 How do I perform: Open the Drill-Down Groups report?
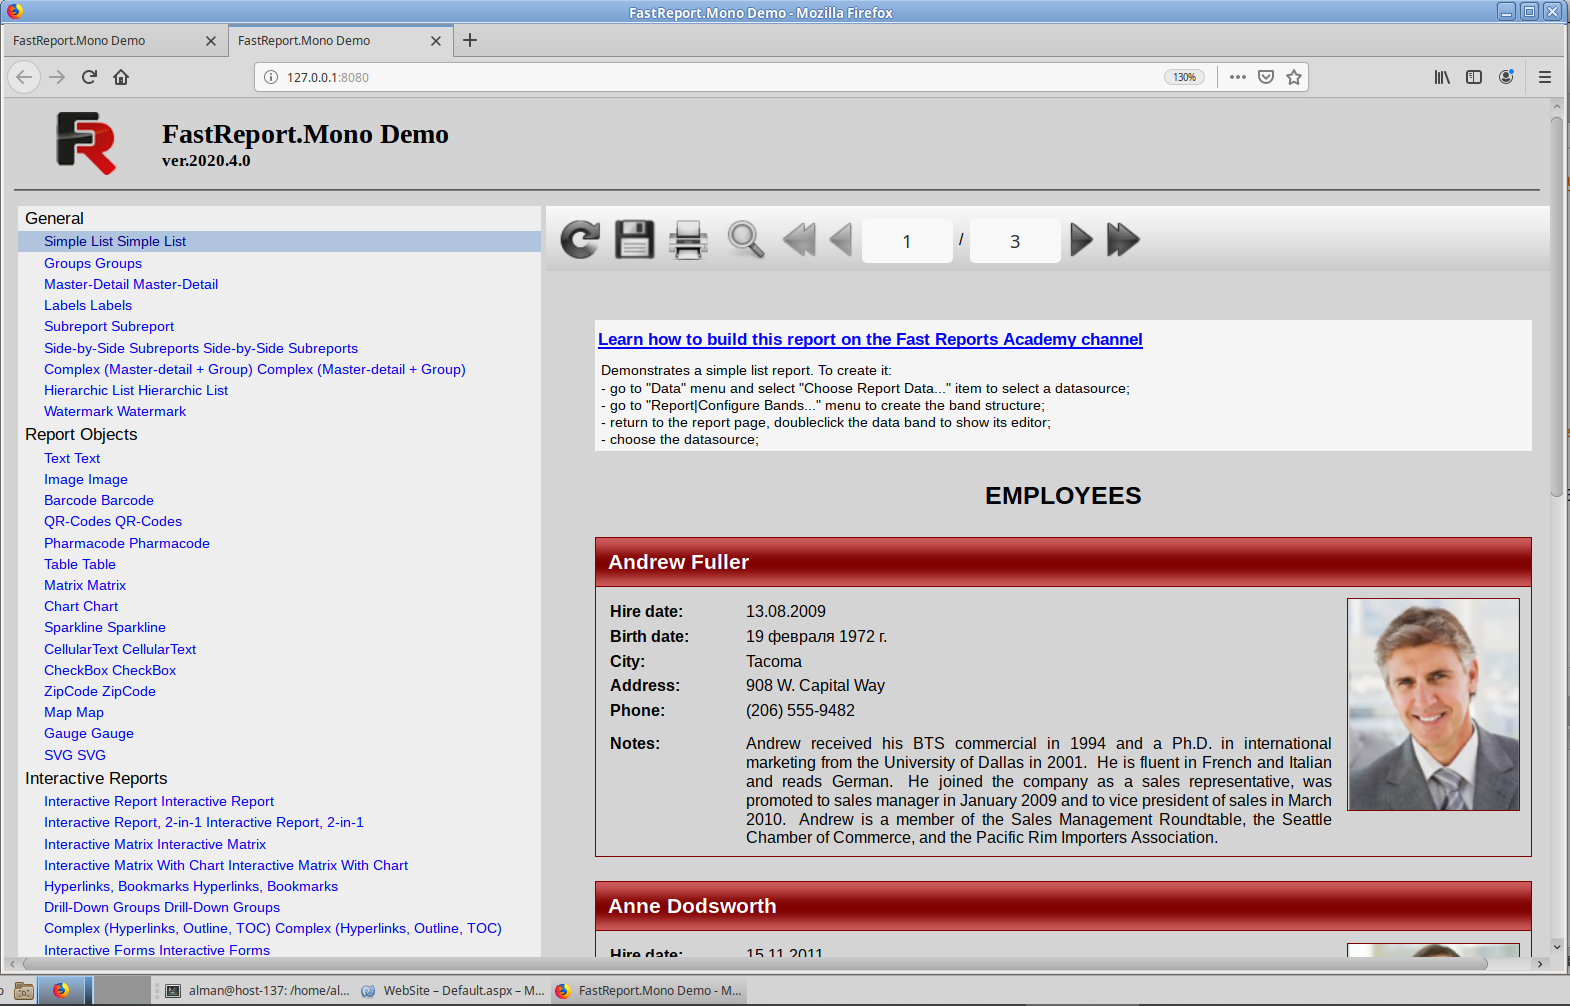162,907
